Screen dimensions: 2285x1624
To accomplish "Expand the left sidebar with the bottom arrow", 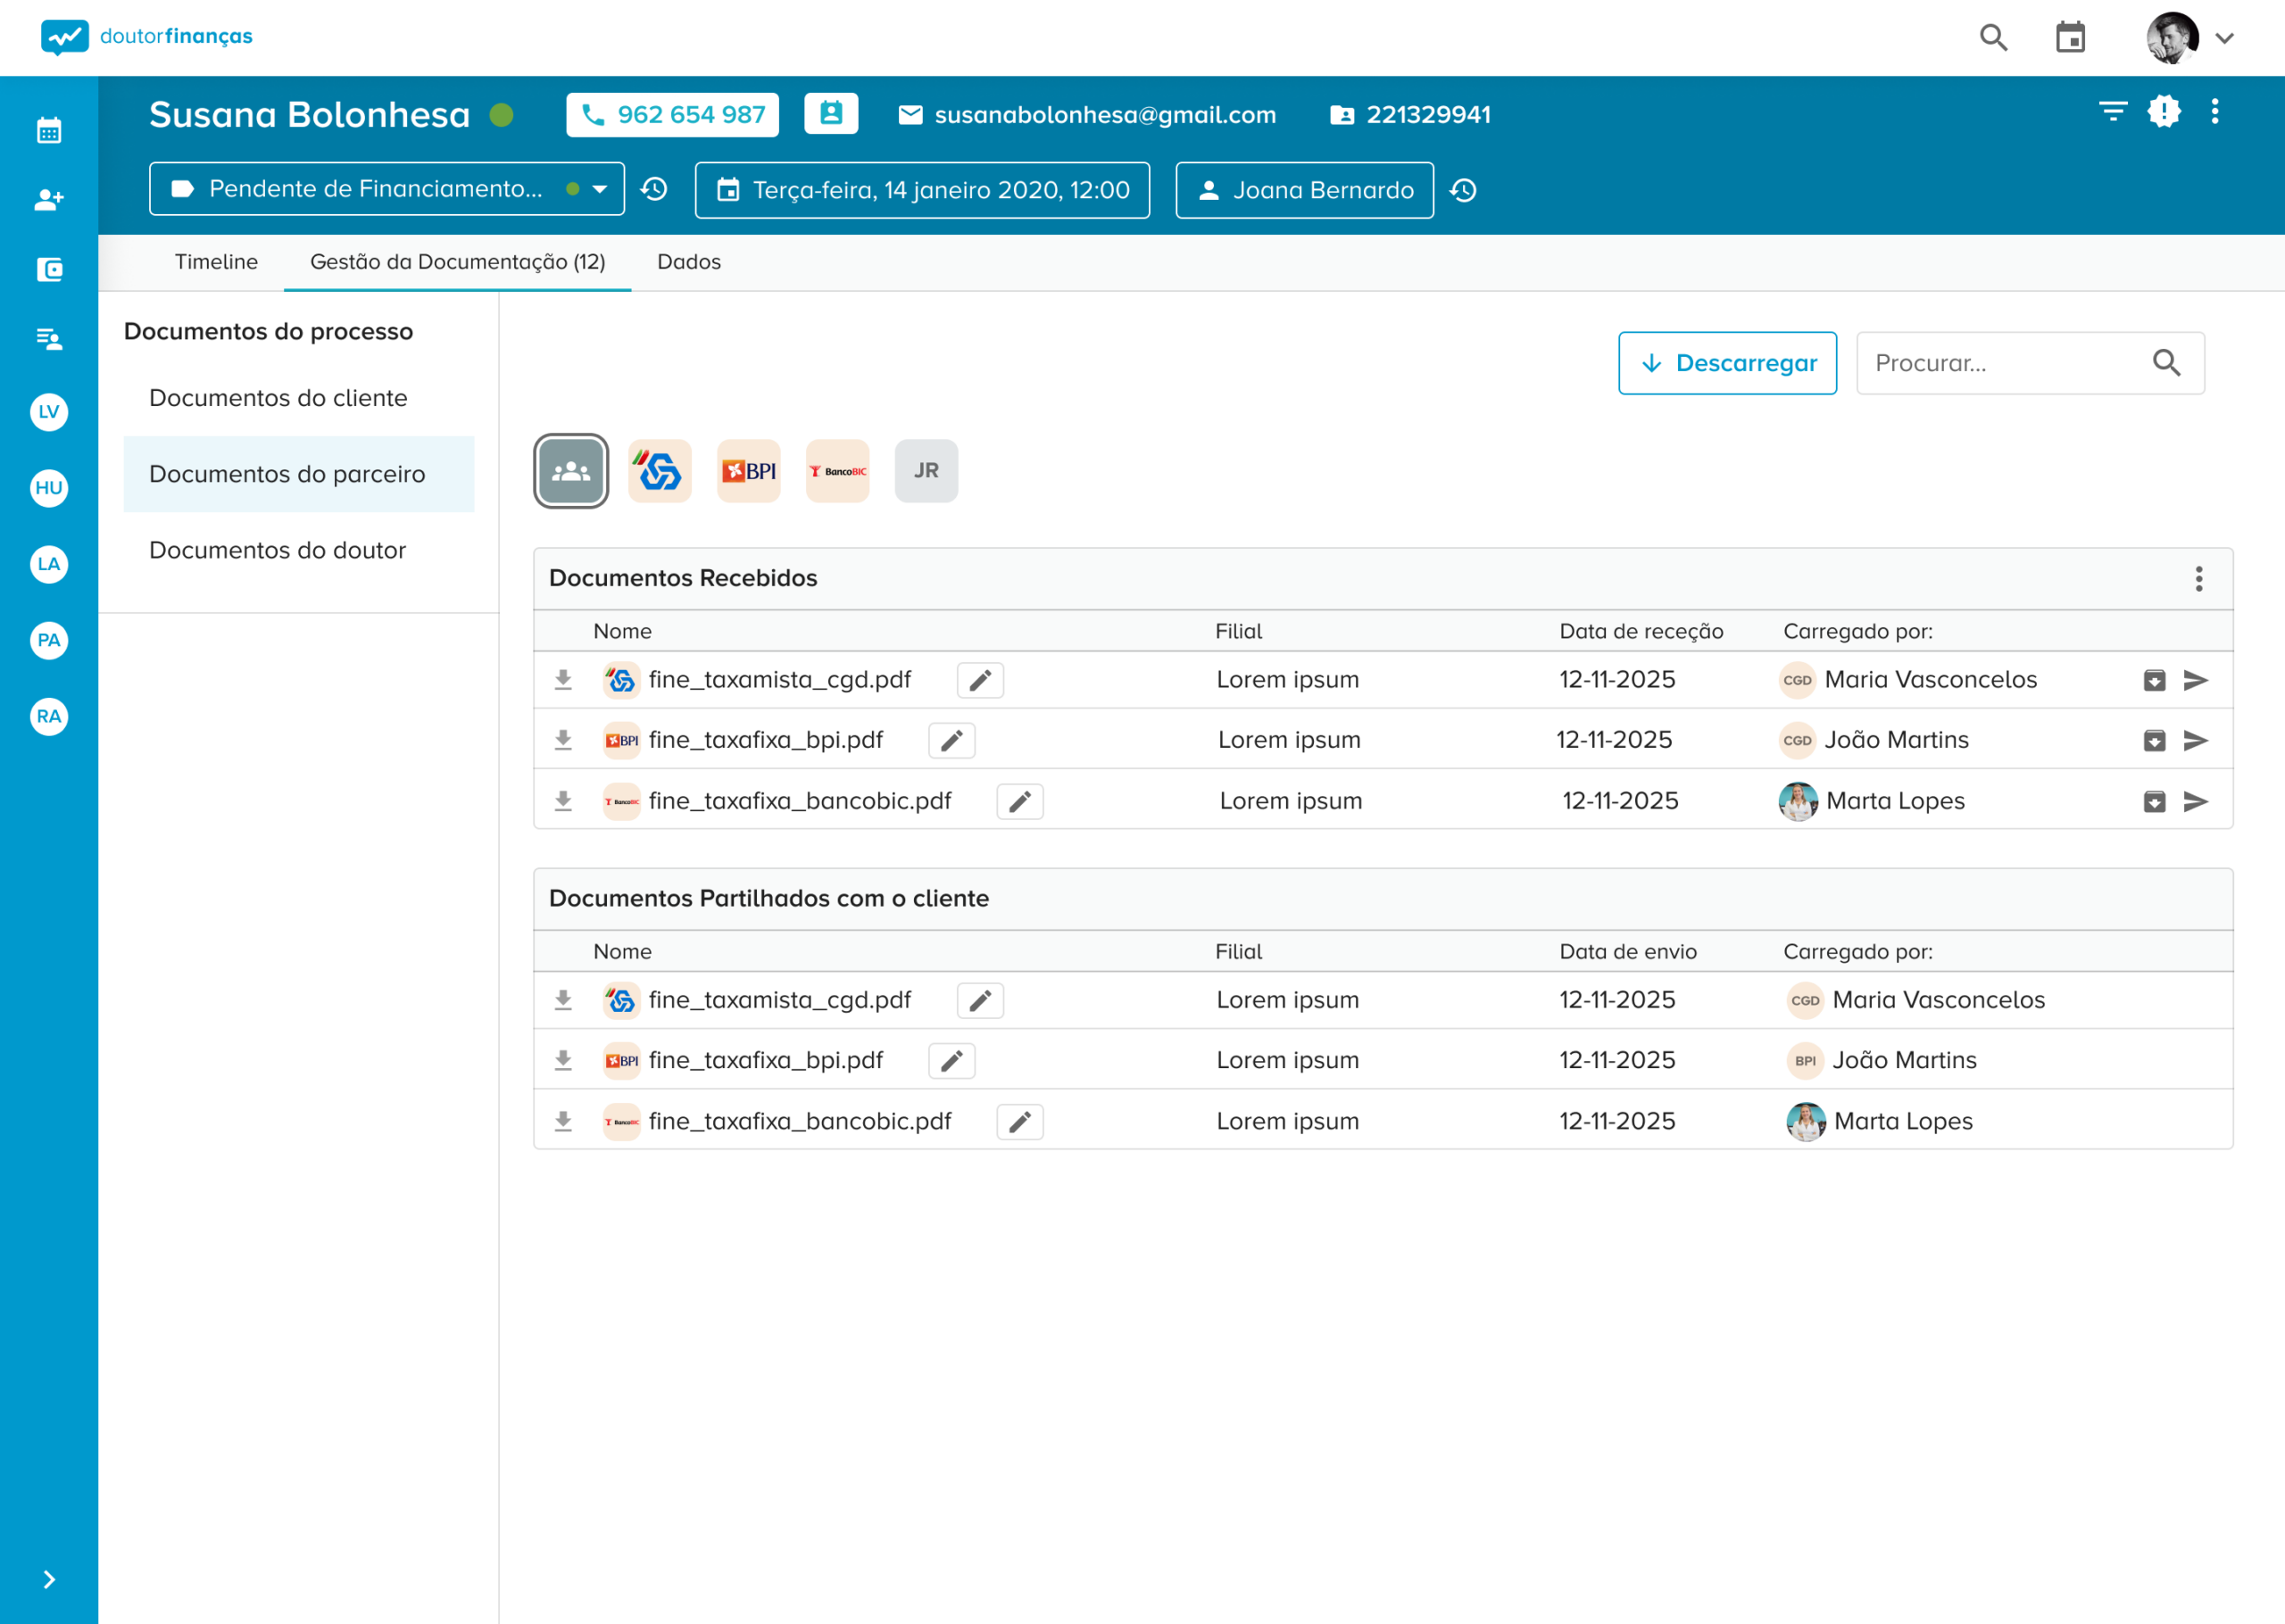I will 49,1579.
